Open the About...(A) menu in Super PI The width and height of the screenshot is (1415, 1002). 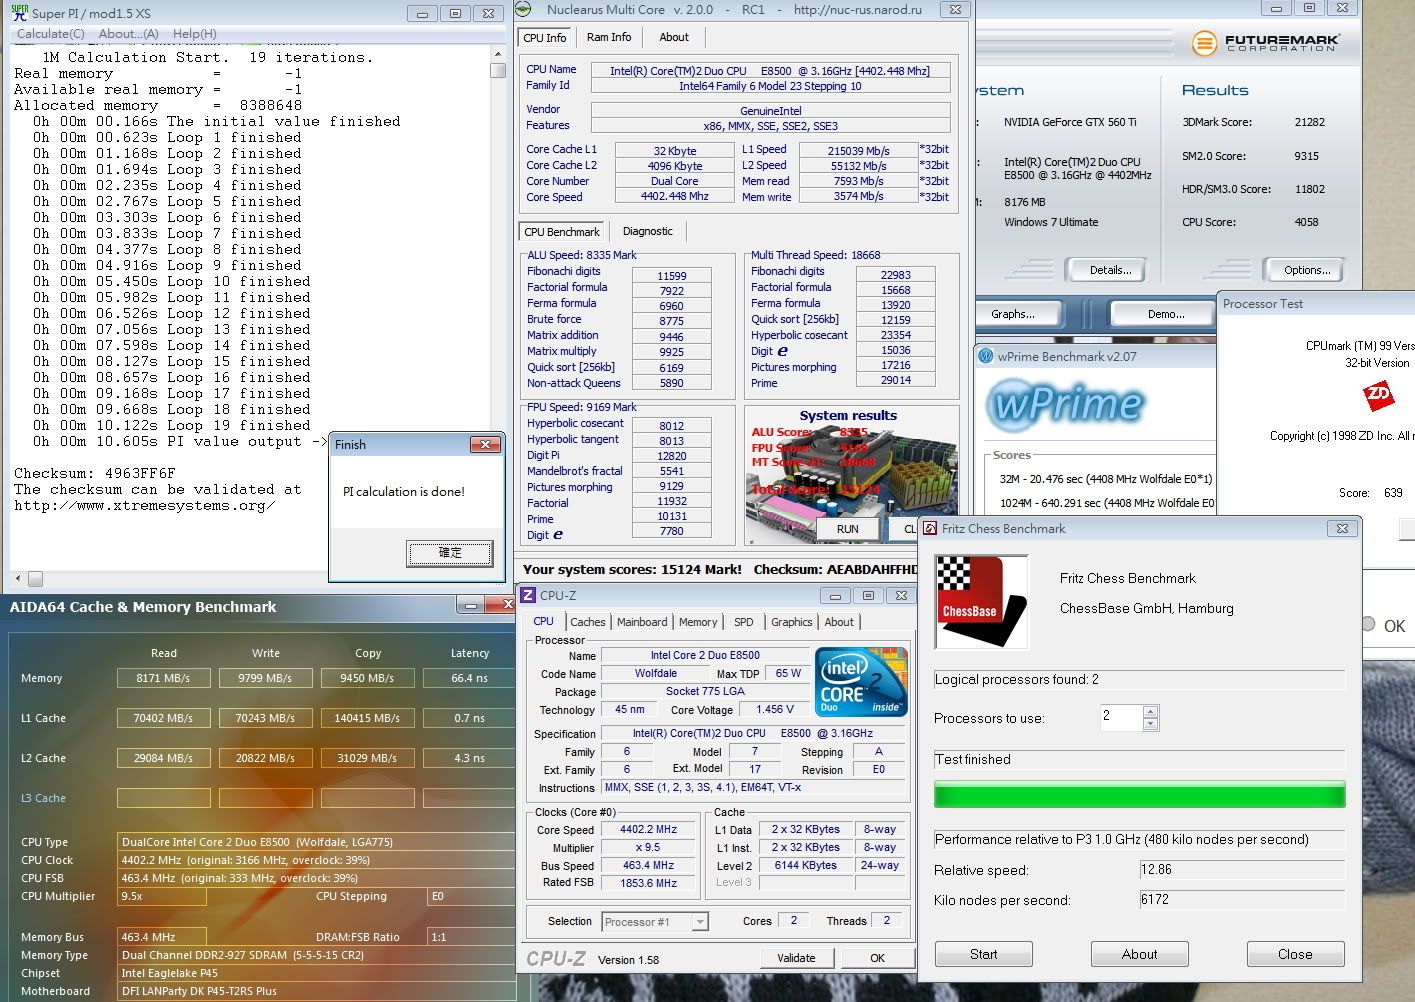129,33
